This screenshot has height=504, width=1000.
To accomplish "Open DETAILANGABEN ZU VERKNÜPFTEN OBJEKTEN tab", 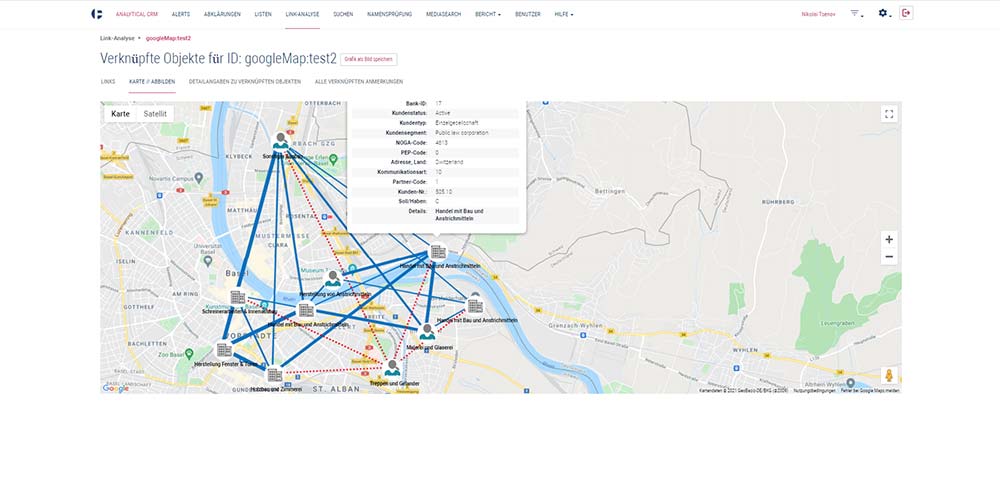I will click(x=245, y=82).
